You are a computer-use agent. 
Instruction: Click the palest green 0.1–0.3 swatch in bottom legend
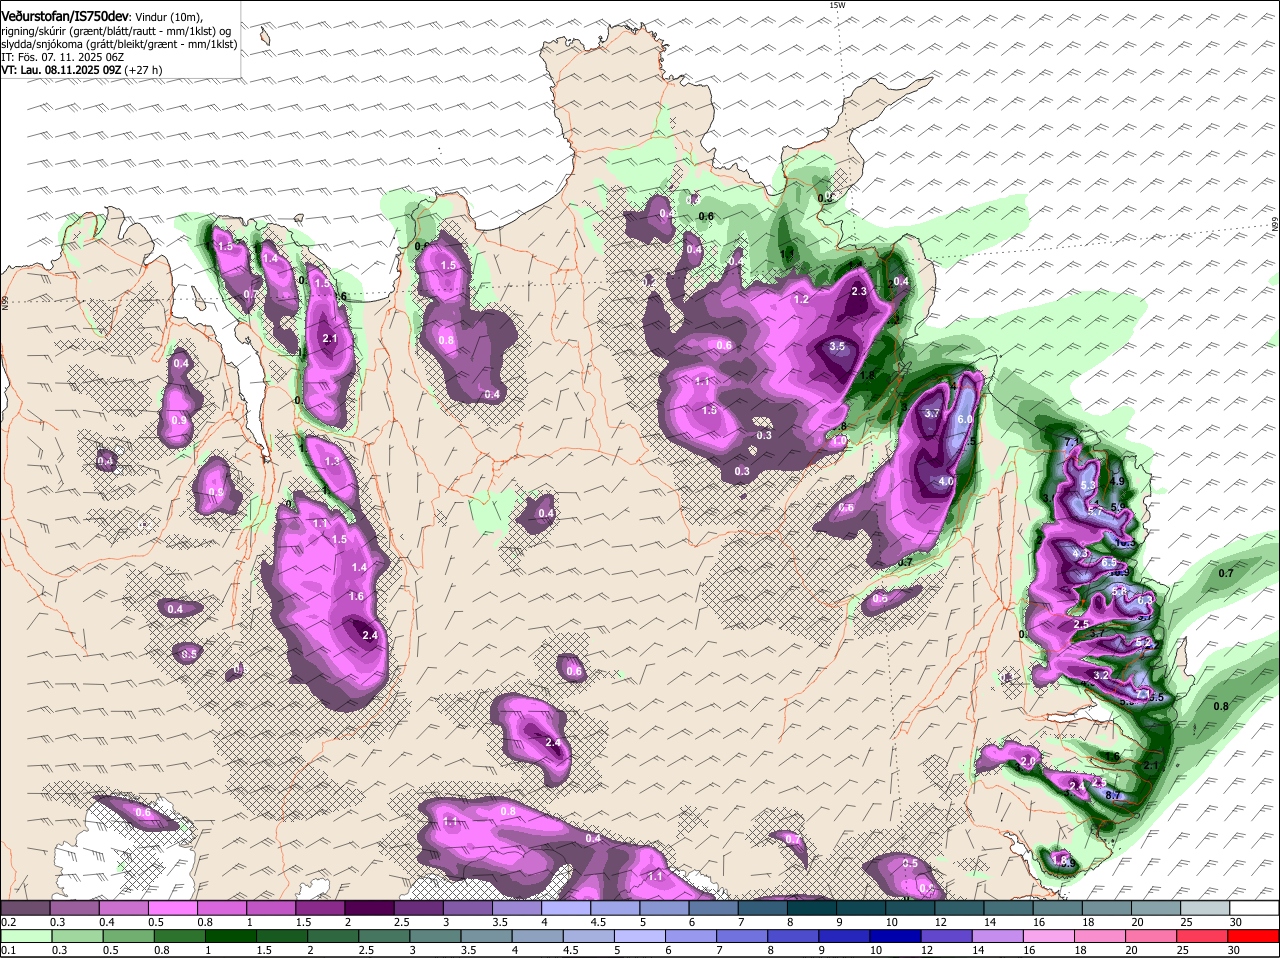[29, 935]
